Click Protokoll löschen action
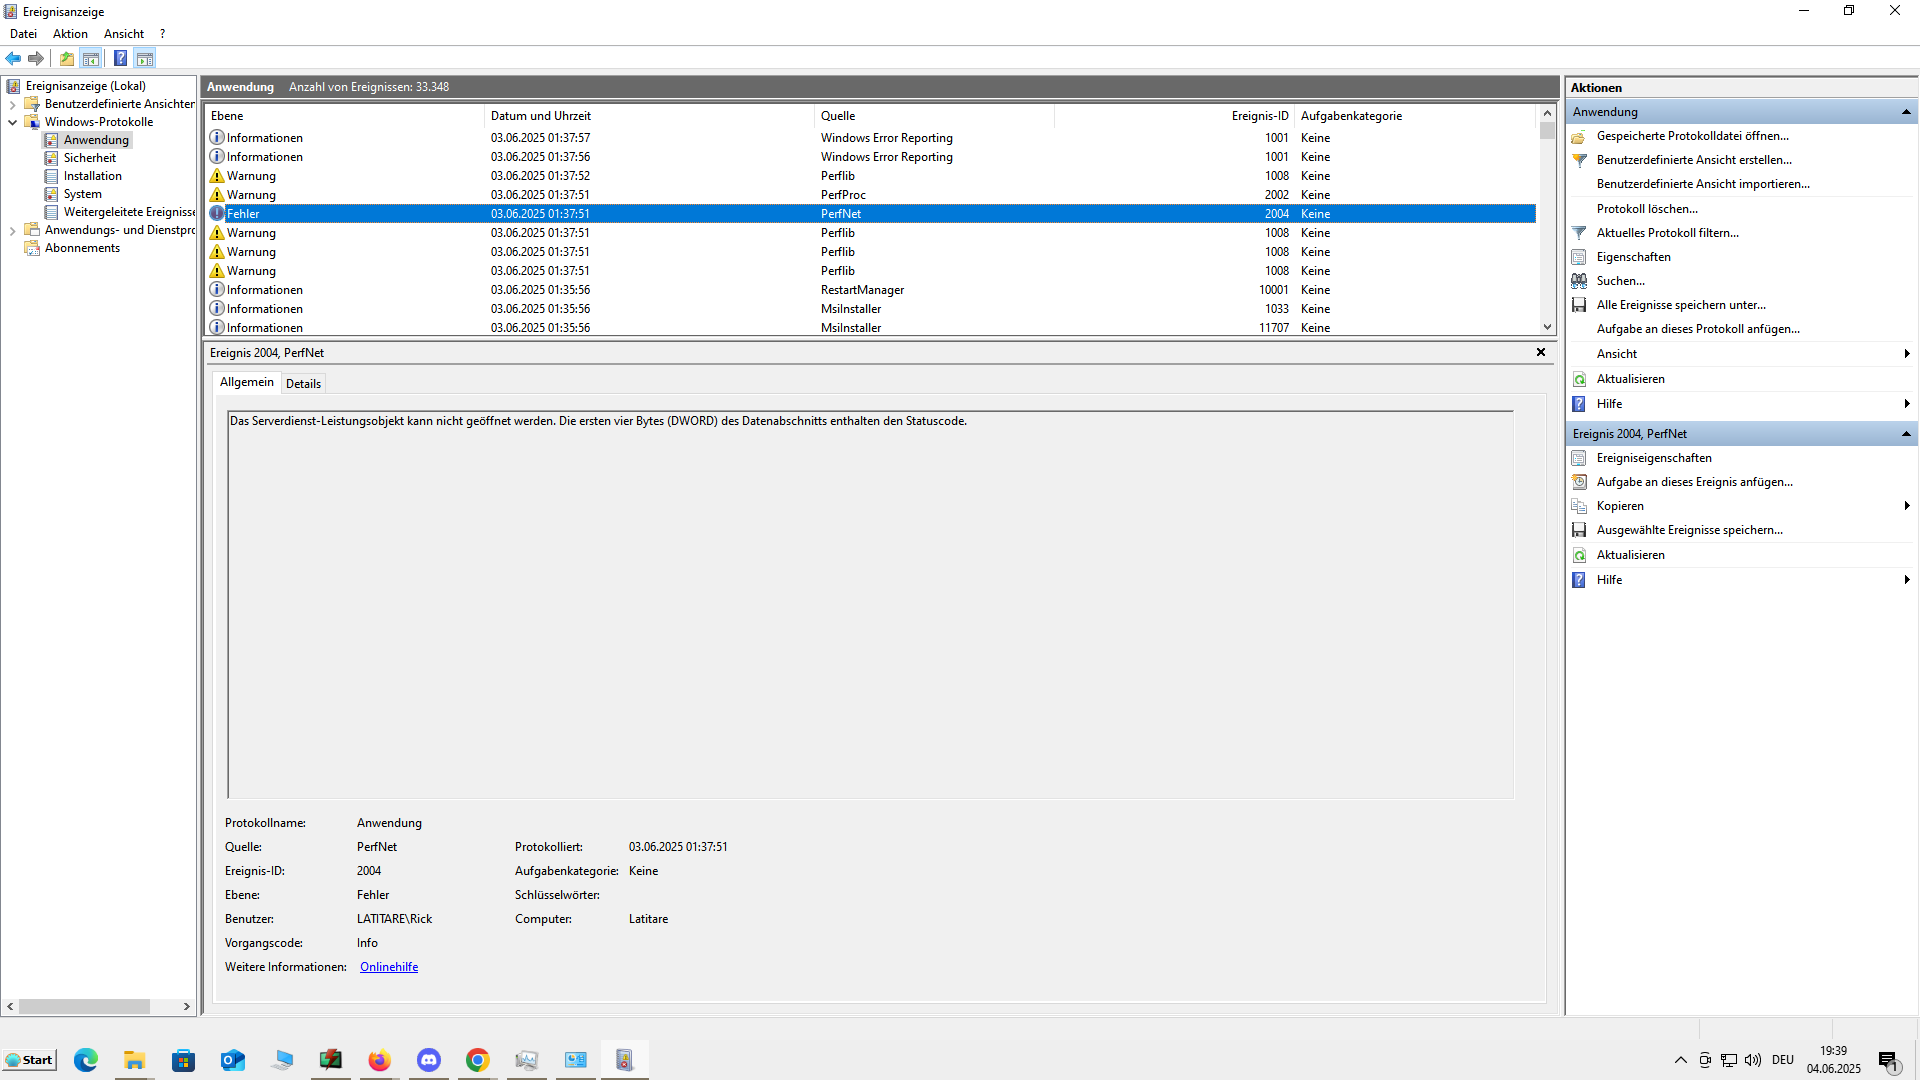The width and height of the screenshot is (1920, 1080). click(1647, 209)
